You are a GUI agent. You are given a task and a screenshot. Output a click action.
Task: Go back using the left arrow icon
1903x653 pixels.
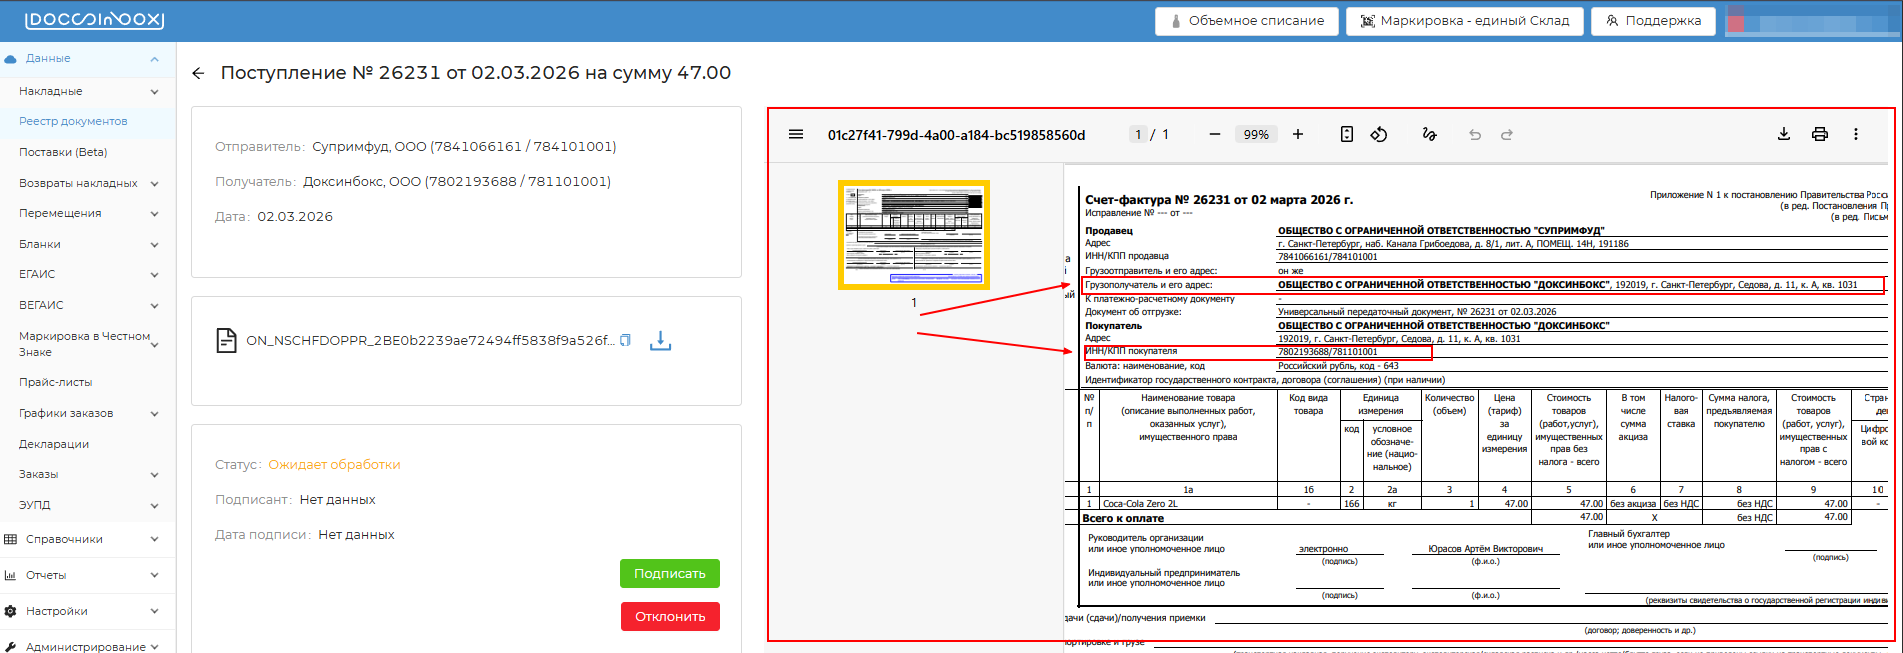click(x=198, y=73)
